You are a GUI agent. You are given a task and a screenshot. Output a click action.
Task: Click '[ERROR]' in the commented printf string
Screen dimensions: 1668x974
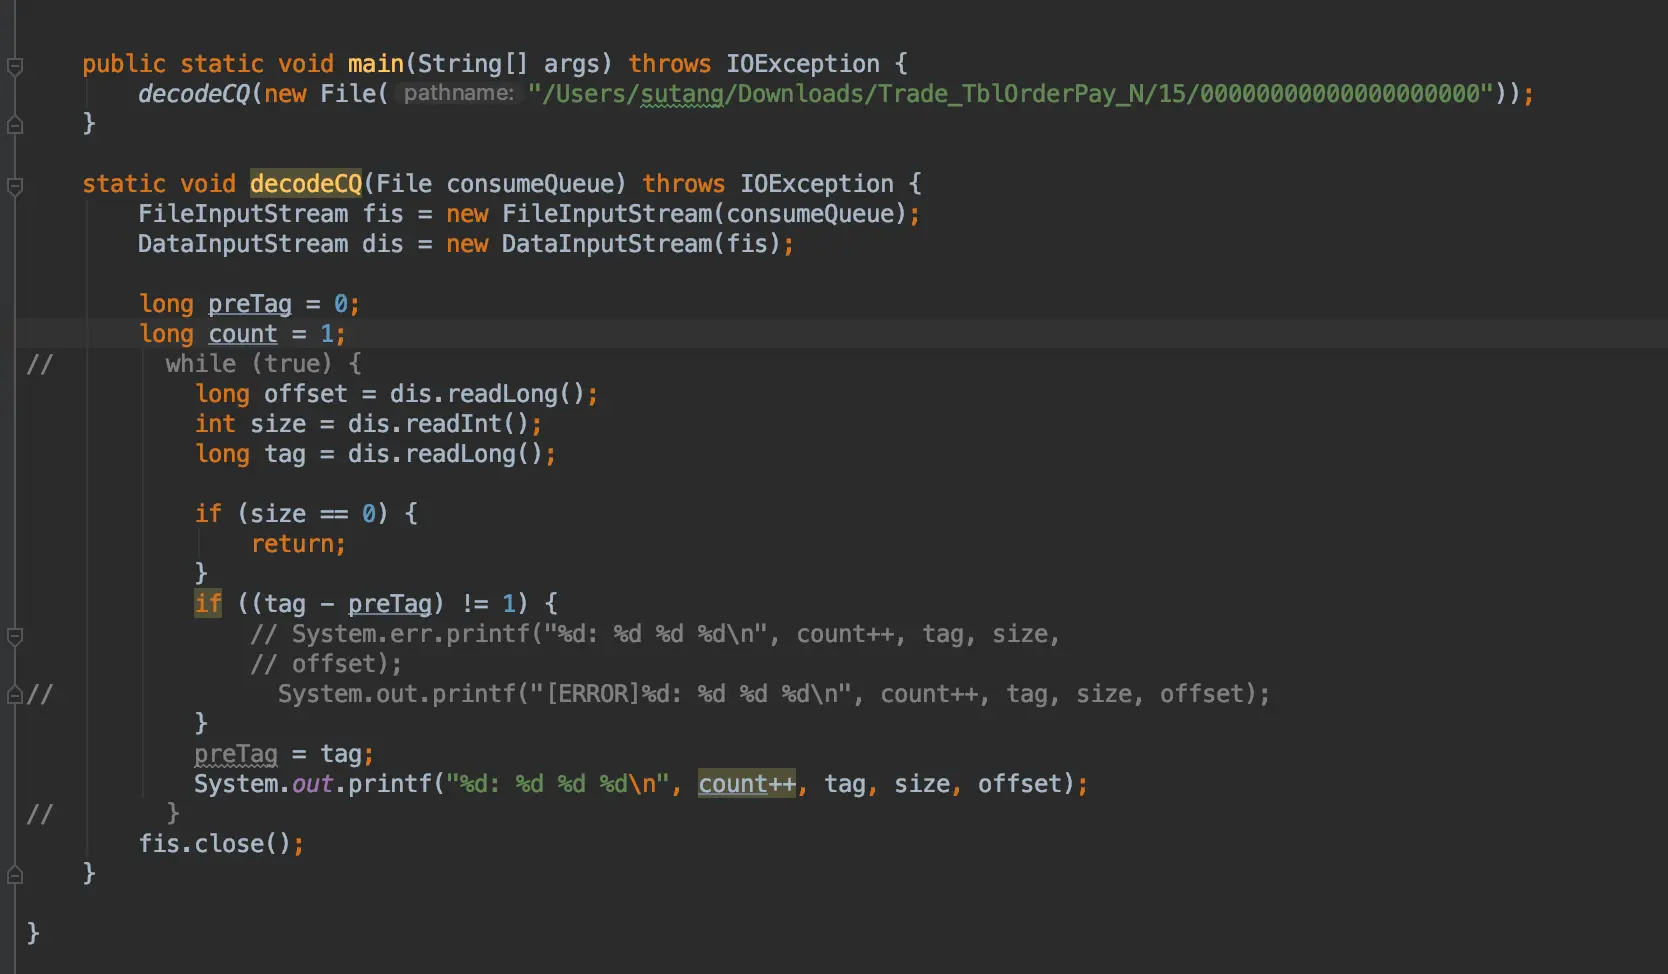[x=593, y=694]
